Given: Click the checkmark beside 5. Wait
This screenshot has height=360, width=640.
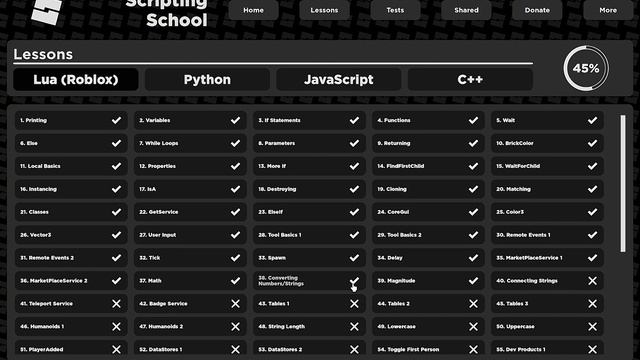Looking at the screenshot, I should click(x=592, y=120).
